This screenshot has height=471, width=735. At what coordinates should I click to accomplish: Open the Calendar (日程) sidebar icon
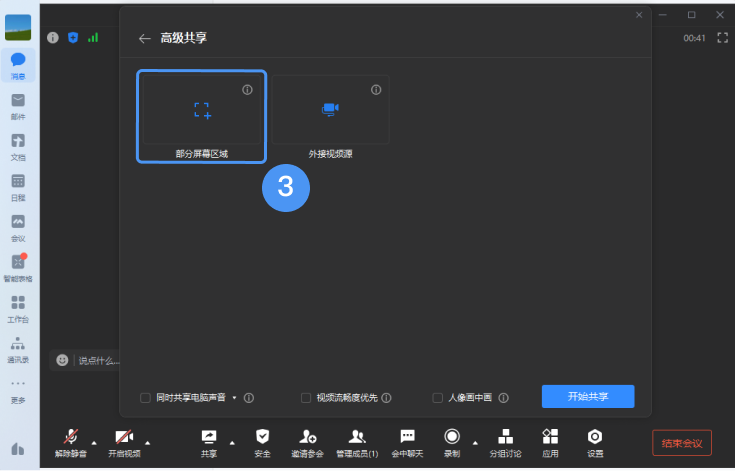tap(18, 187)
